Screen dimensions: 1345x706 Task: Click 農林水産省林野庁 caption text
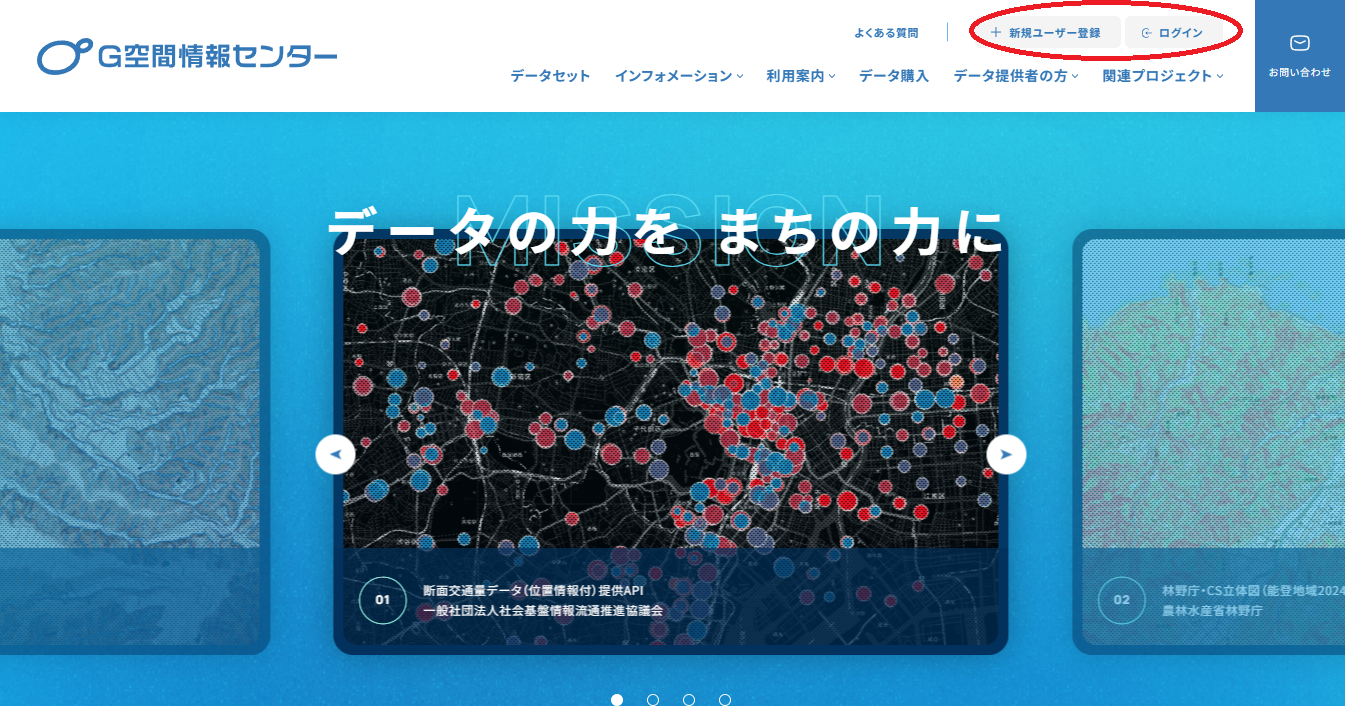(1213, 610)
